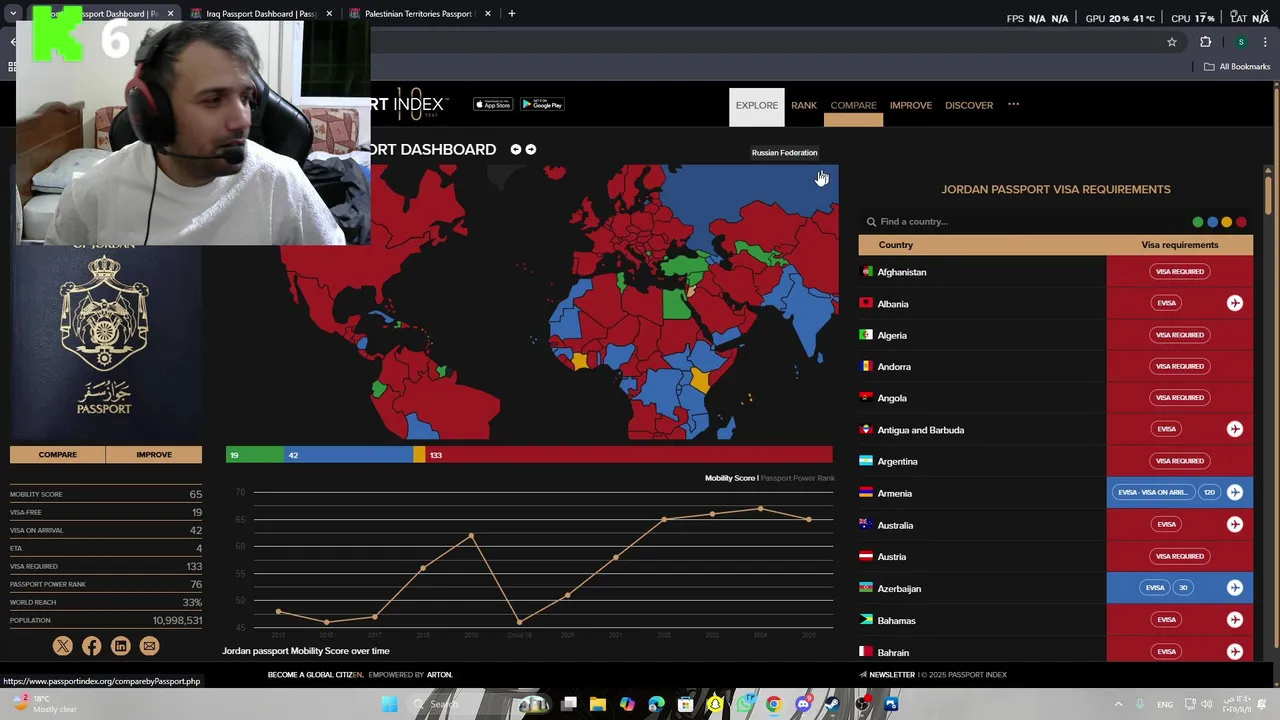Click red 133 visa-required bar segment
The width and height of the screenshot is (1280, 720).
(x=628, y=455)
